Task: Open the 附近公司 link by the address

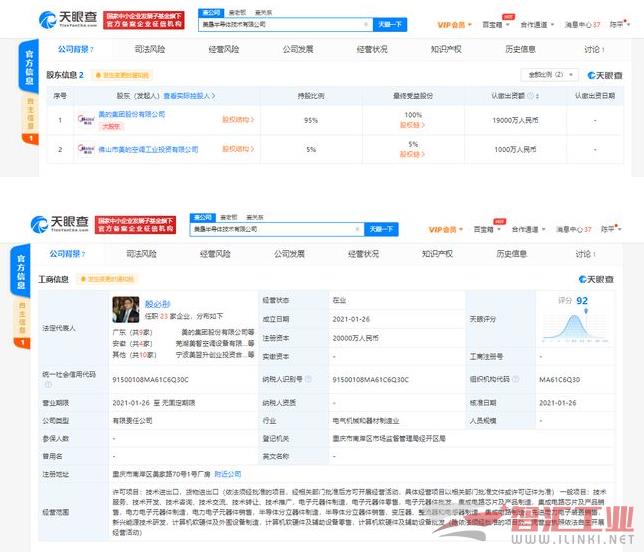Action: (x=228, y=474)
